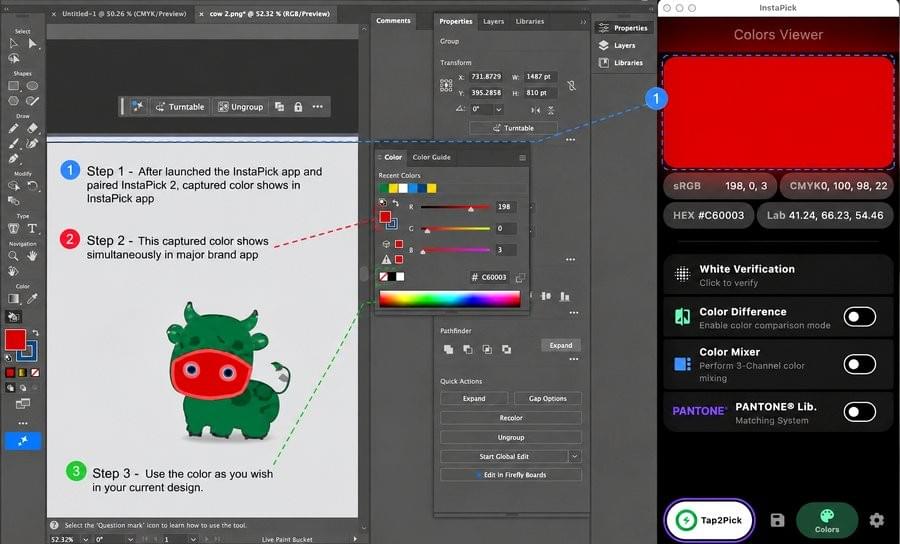This screenshot has width=900, height=544.
Task: Click the InstaPick save disk icon
Action: (777, 520)
